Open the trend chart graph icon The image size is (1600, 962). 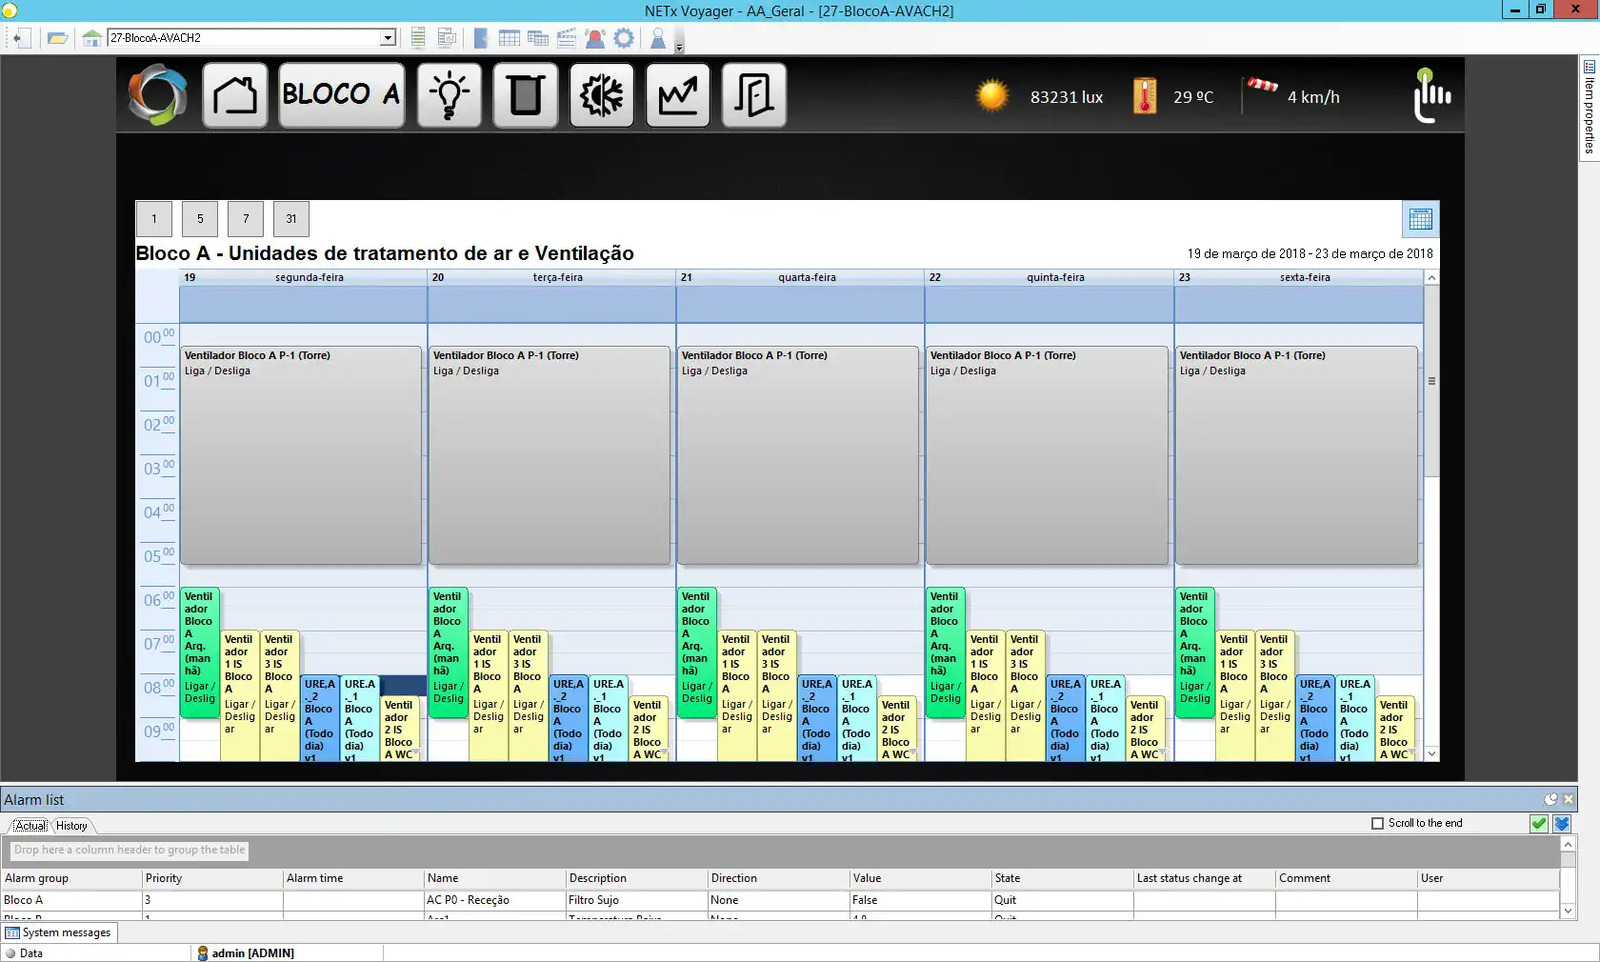pos(678,96)
